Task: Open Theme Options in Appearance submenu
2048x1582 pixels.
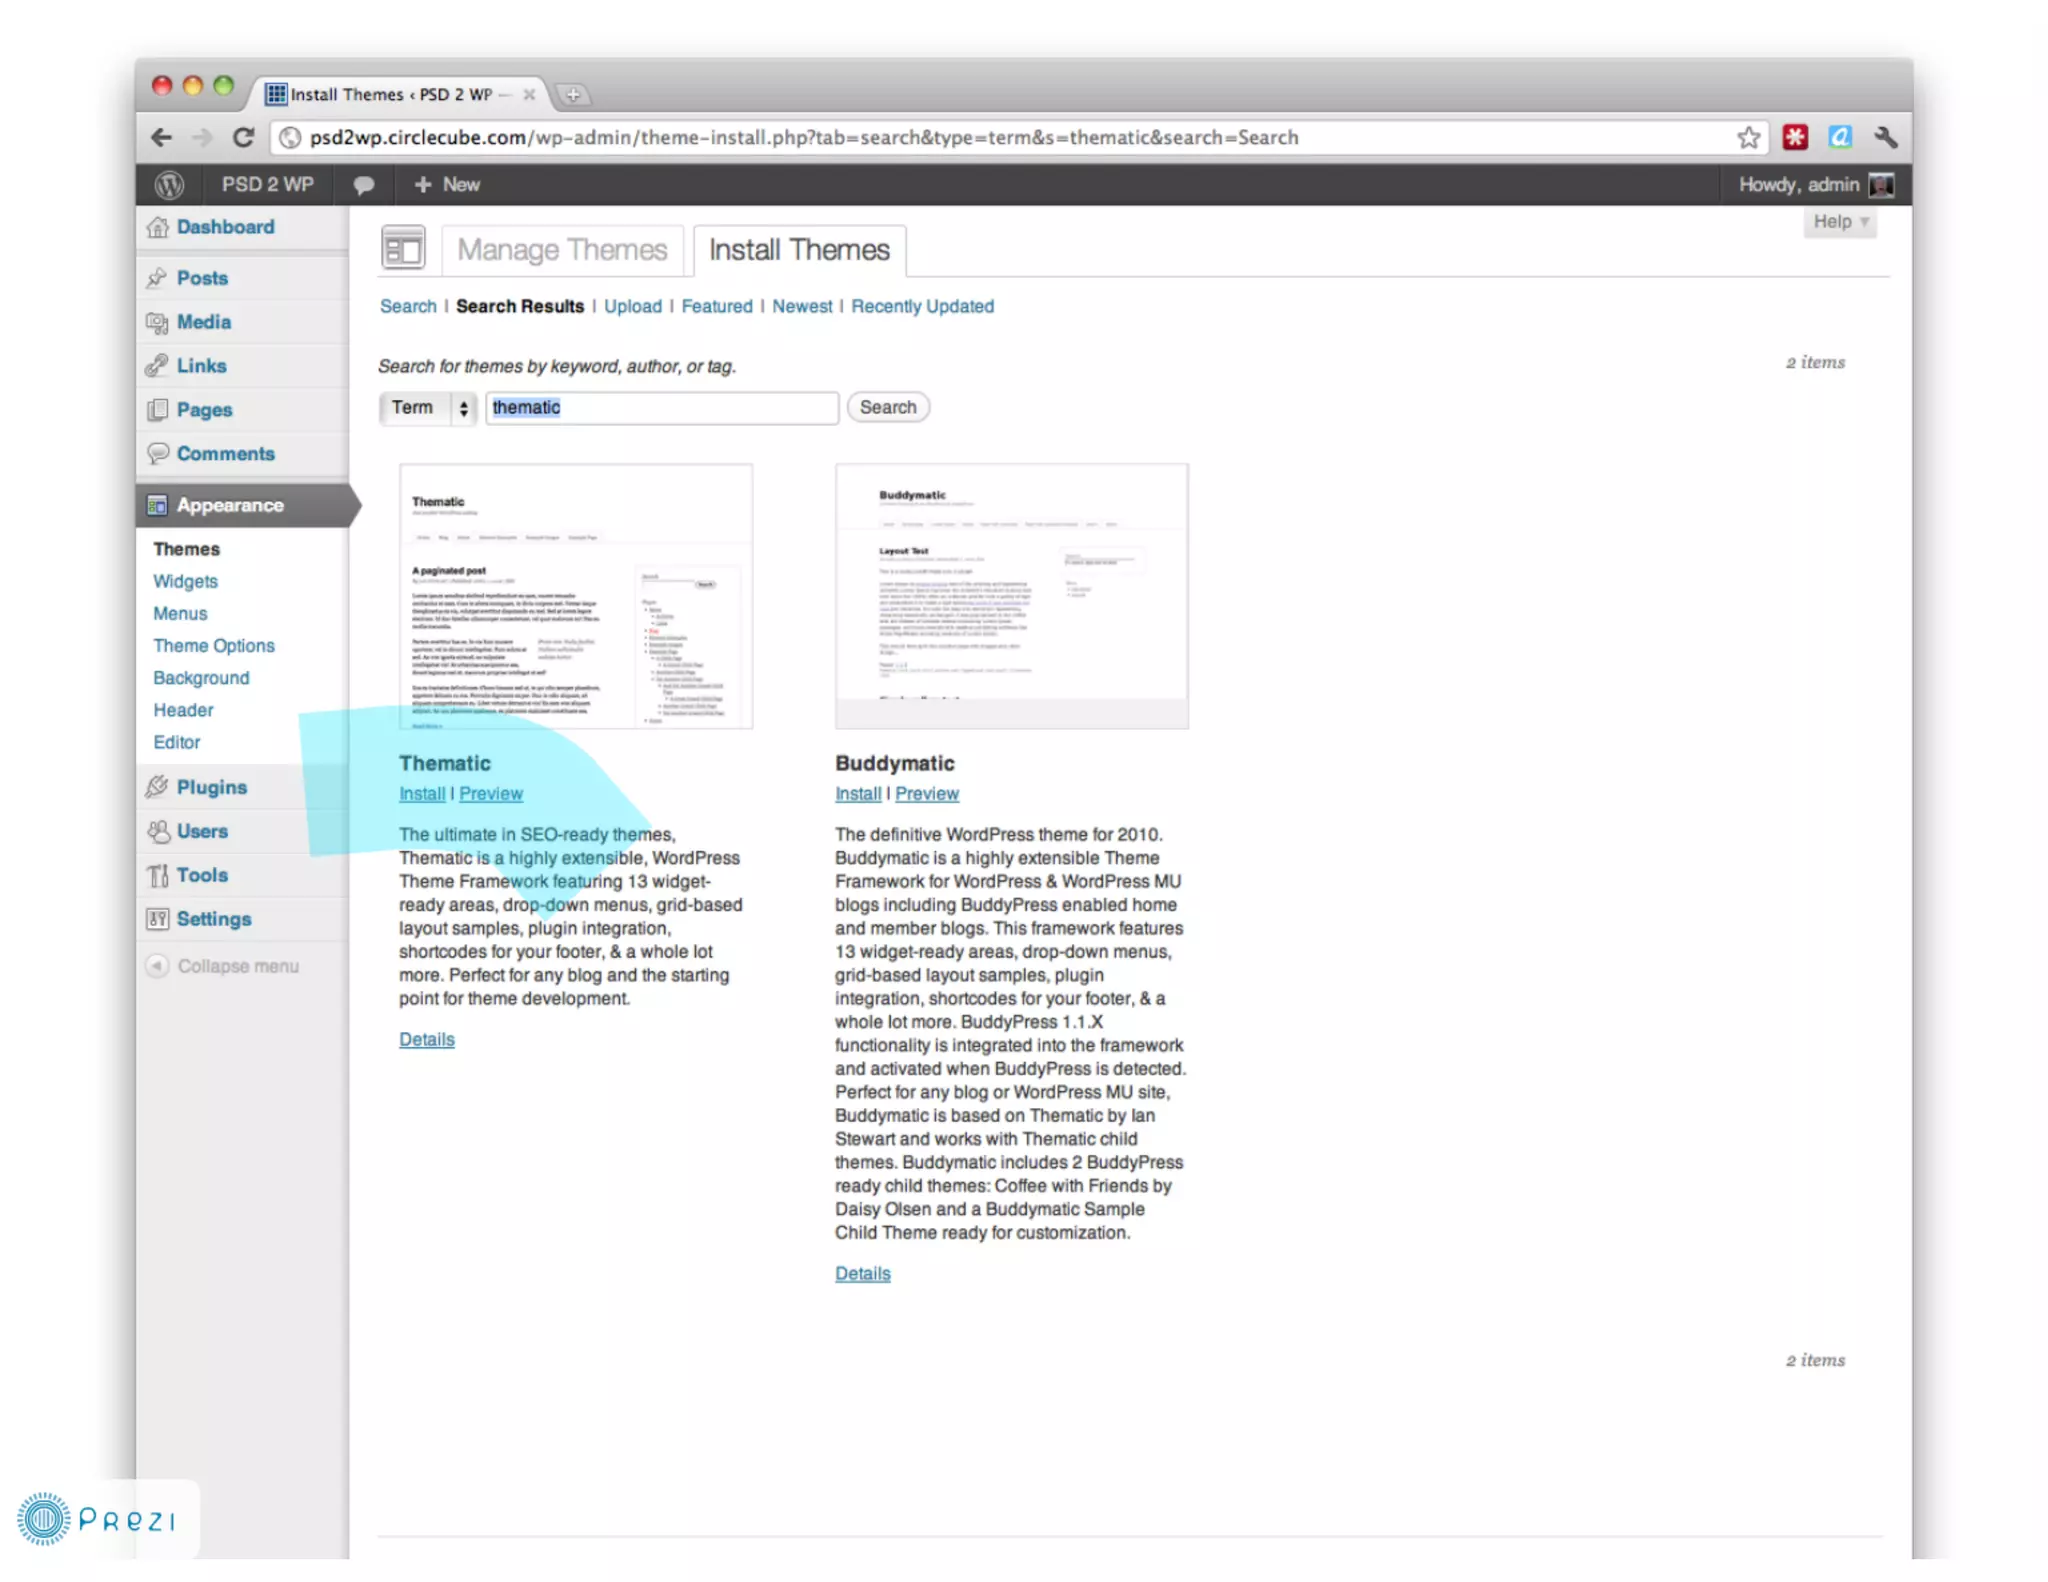Action: click(x=214, y=646)
